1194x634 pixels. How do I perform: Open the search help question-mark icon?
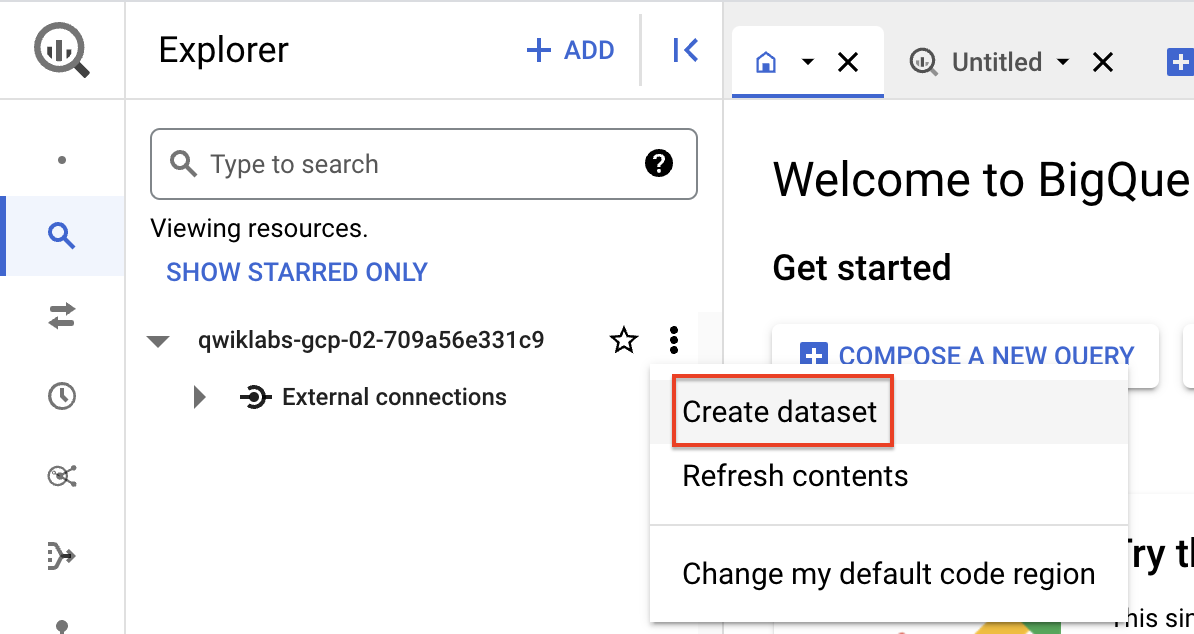click(x=659, y=163)
